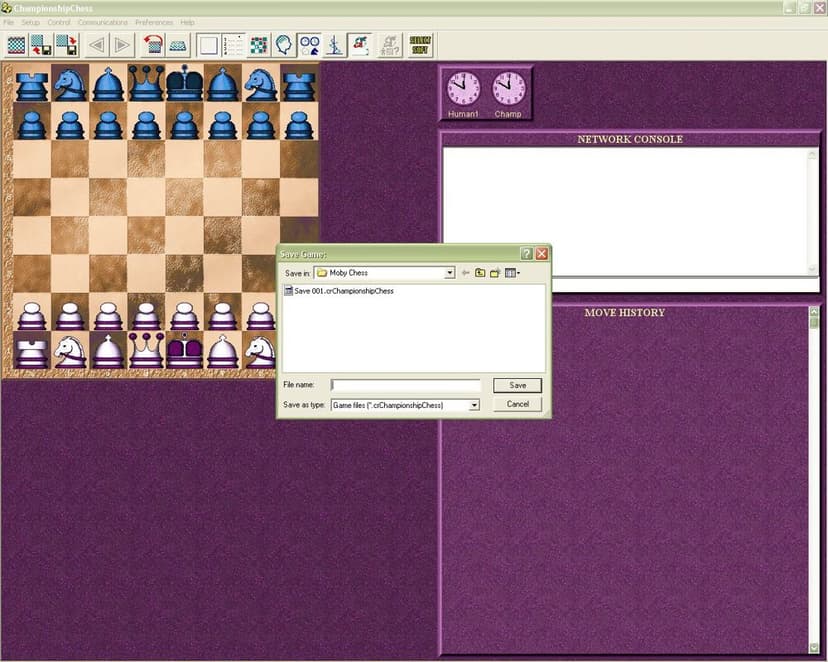The image size is (828, 662).
Task: Focus the File name input field
Action: (x=406, y=385)
